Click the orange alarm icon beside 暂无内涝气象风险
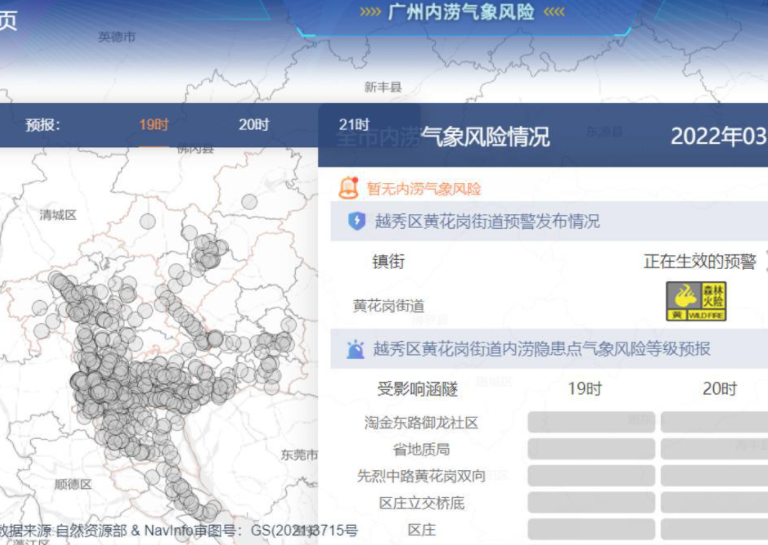Screen dimensions: 768x545 click(x=348, y=187)
